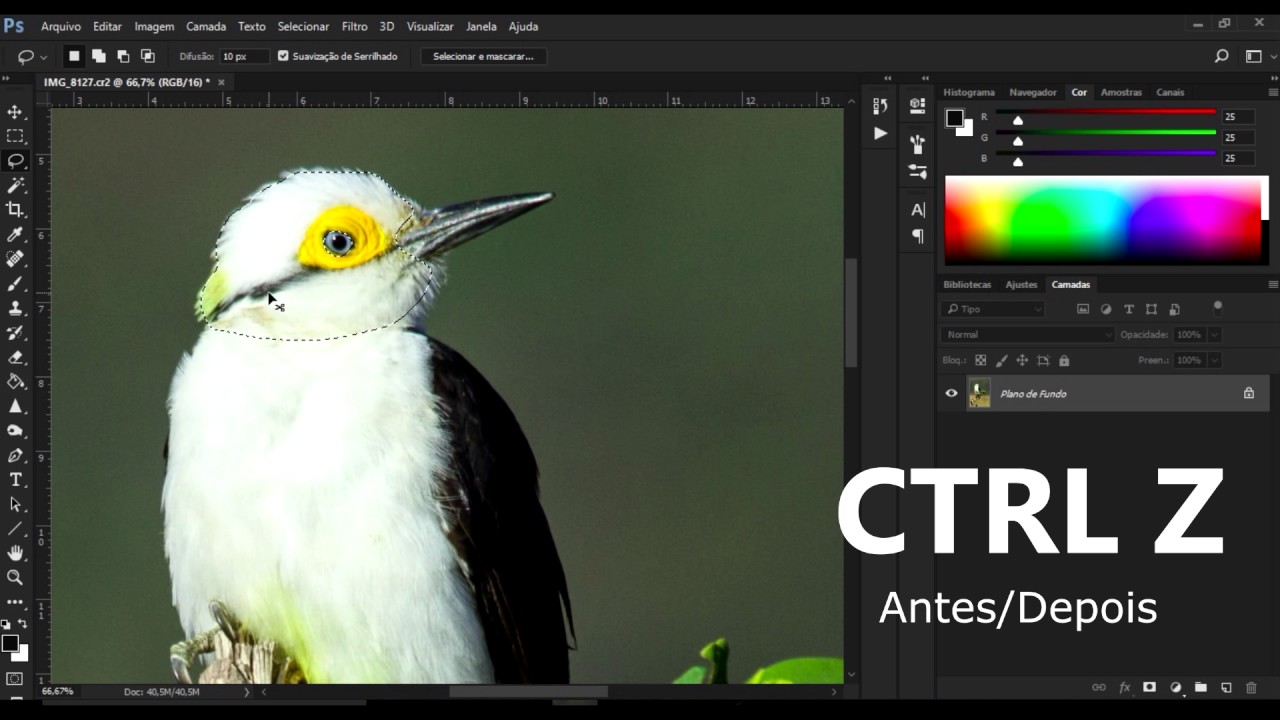The image size is (1280, 720).
Task: Open the Brush Presets panel icon
Action: (x=918, y=143)
